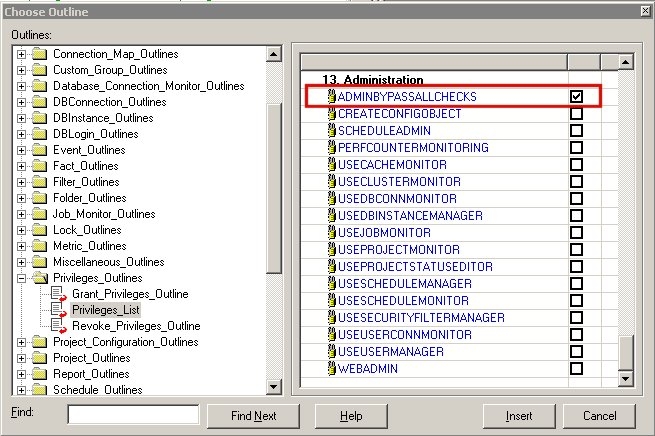Image resolution: width=655 pixels, height=436 pixels.
Task: Click the Metric_Outlines folder icon
Action: pos(40,246)
